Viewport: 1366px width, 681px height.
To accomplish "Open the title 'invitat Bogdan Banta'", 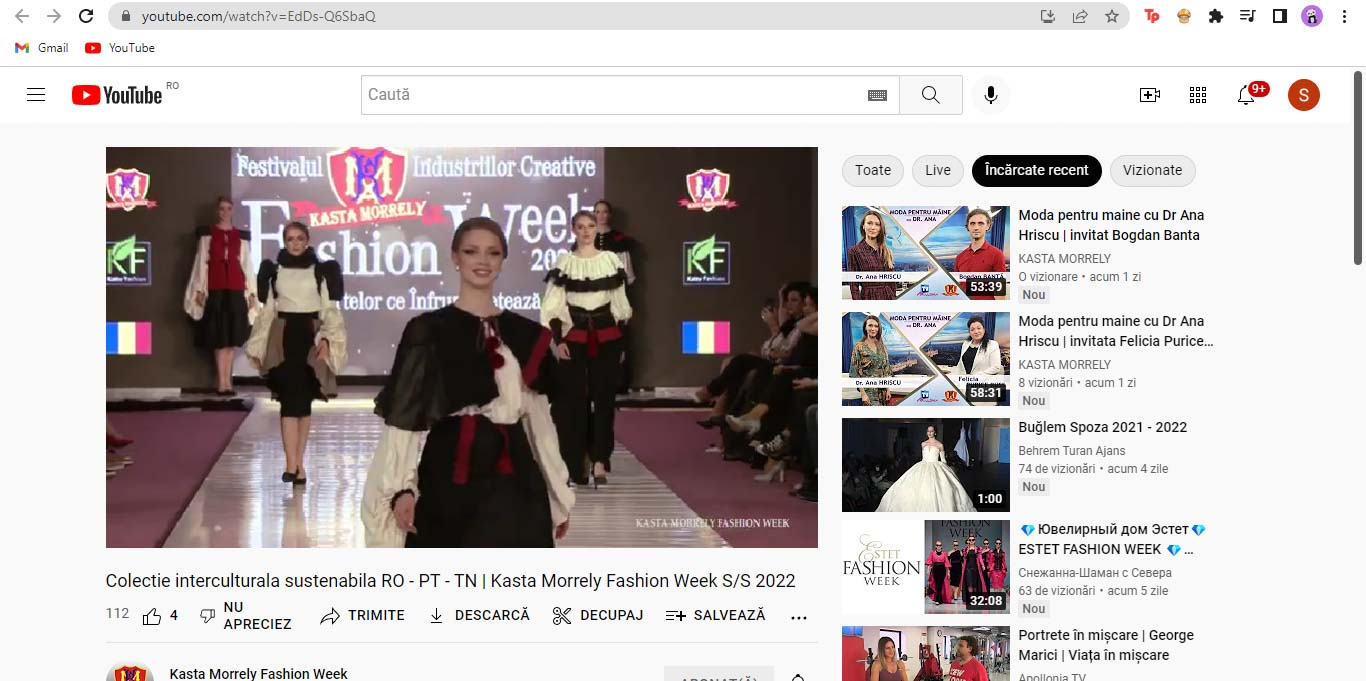I will click(1111, 225).
